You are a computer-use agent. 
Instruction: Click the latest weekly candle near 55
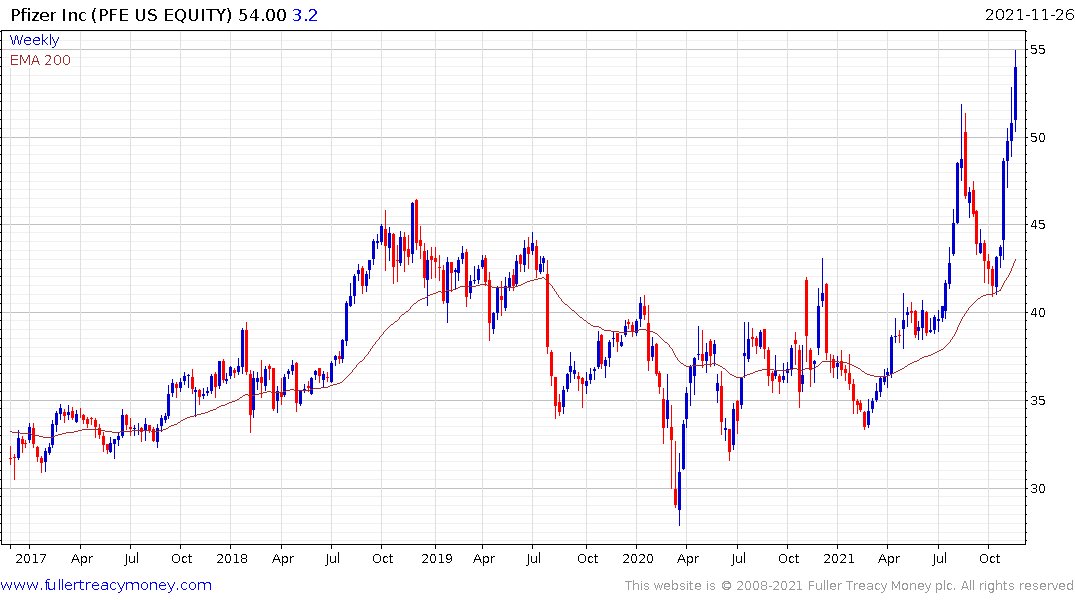(1015, 90)
